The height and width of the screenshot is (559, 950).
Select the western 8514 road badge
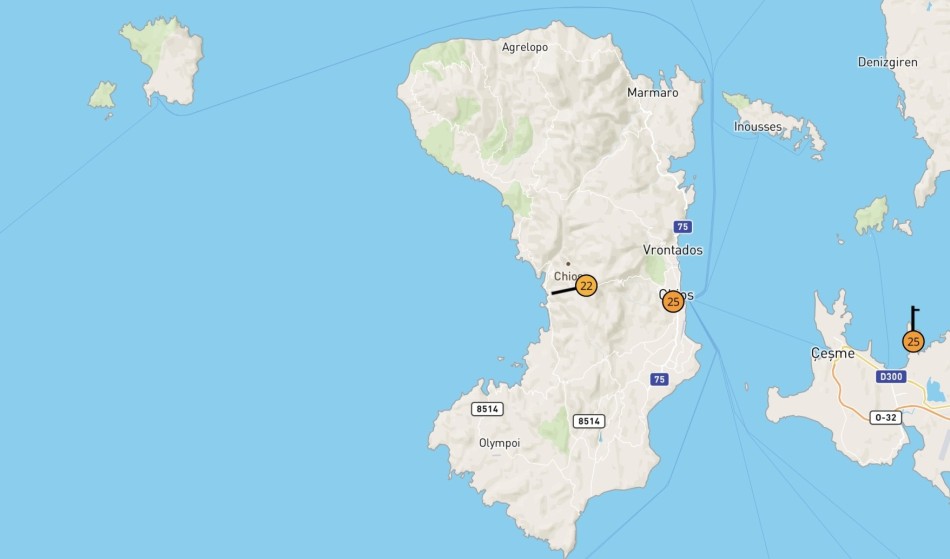pos(487,409)
